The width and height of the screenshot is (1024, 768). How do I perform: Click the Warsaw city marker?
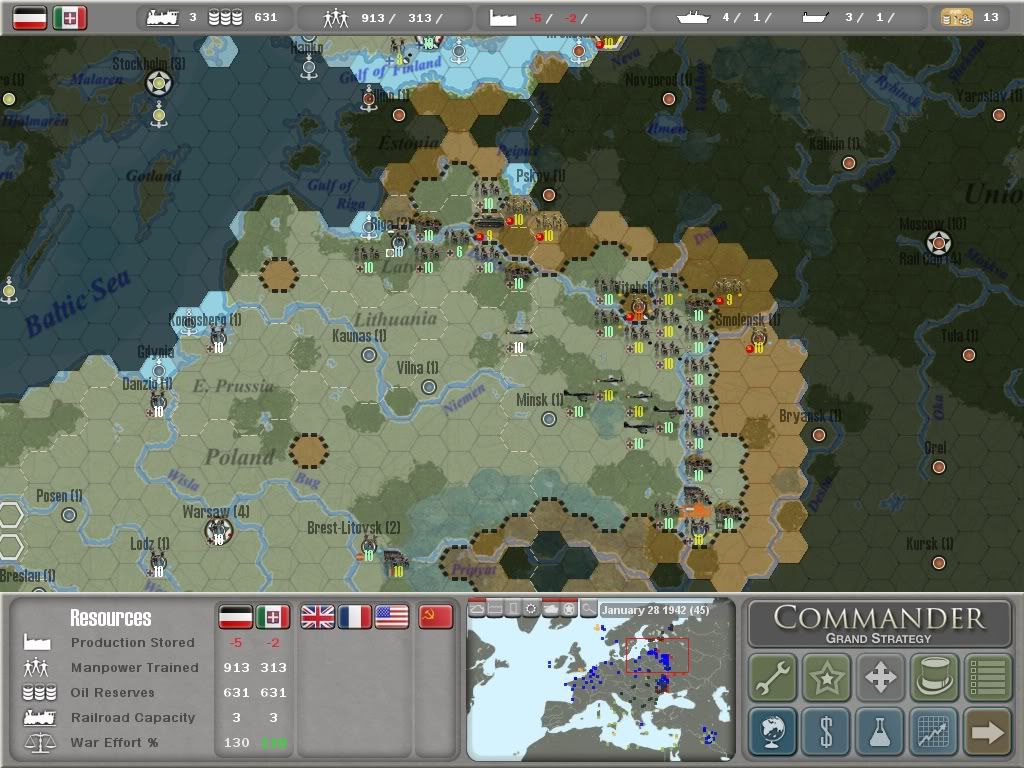click(x=218, y=531)
